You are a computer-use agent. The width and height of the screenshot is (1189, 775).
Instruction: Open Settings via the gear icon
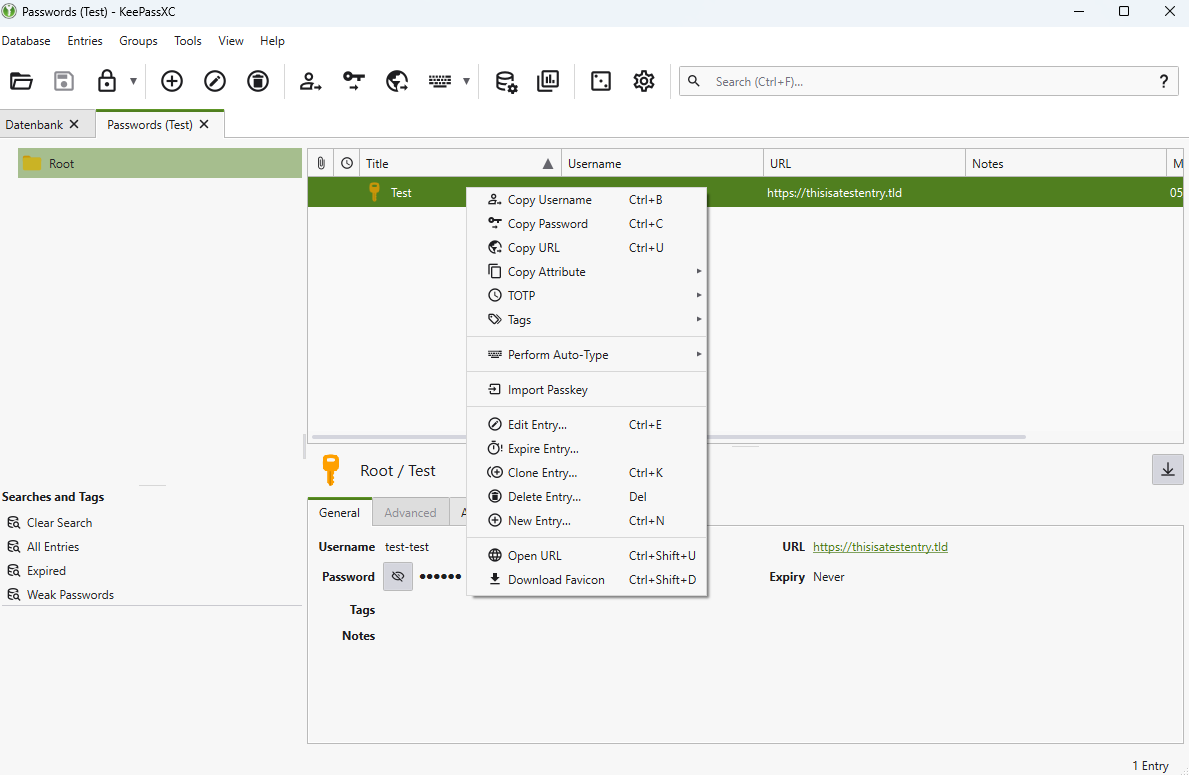tap(644, 82)
